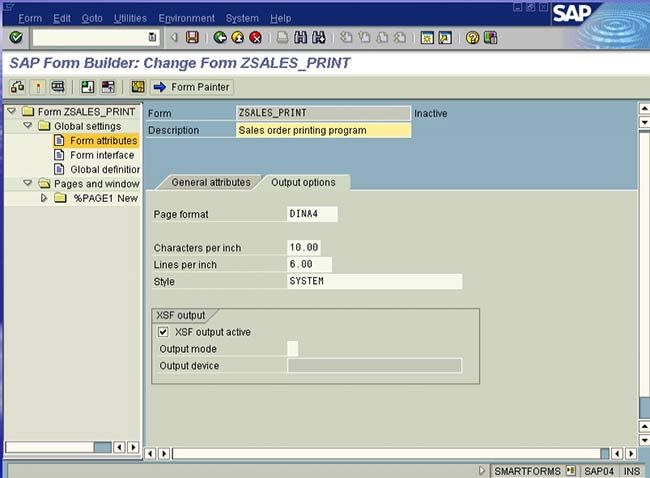The height and width of the screenshot is (478, 650).
Task: Click the Output device field
Action: [374, 366]
